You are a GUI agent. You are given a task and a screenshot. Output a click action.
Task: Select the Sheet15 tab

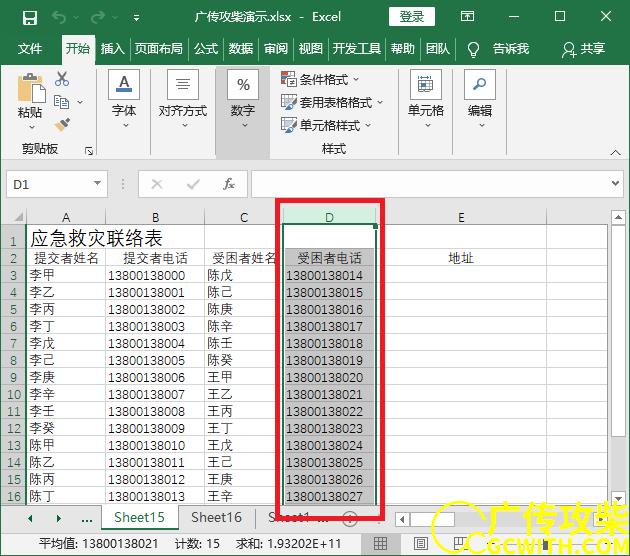point(139,517)
